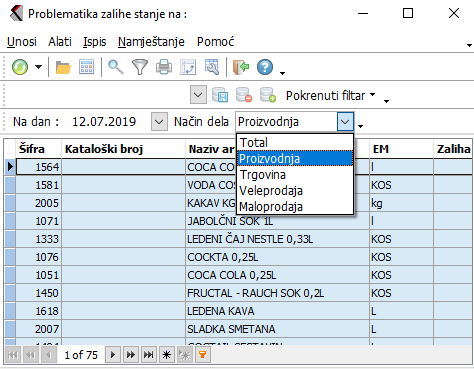
Task: Click the funnel filter icon
Action: [140, 67]
